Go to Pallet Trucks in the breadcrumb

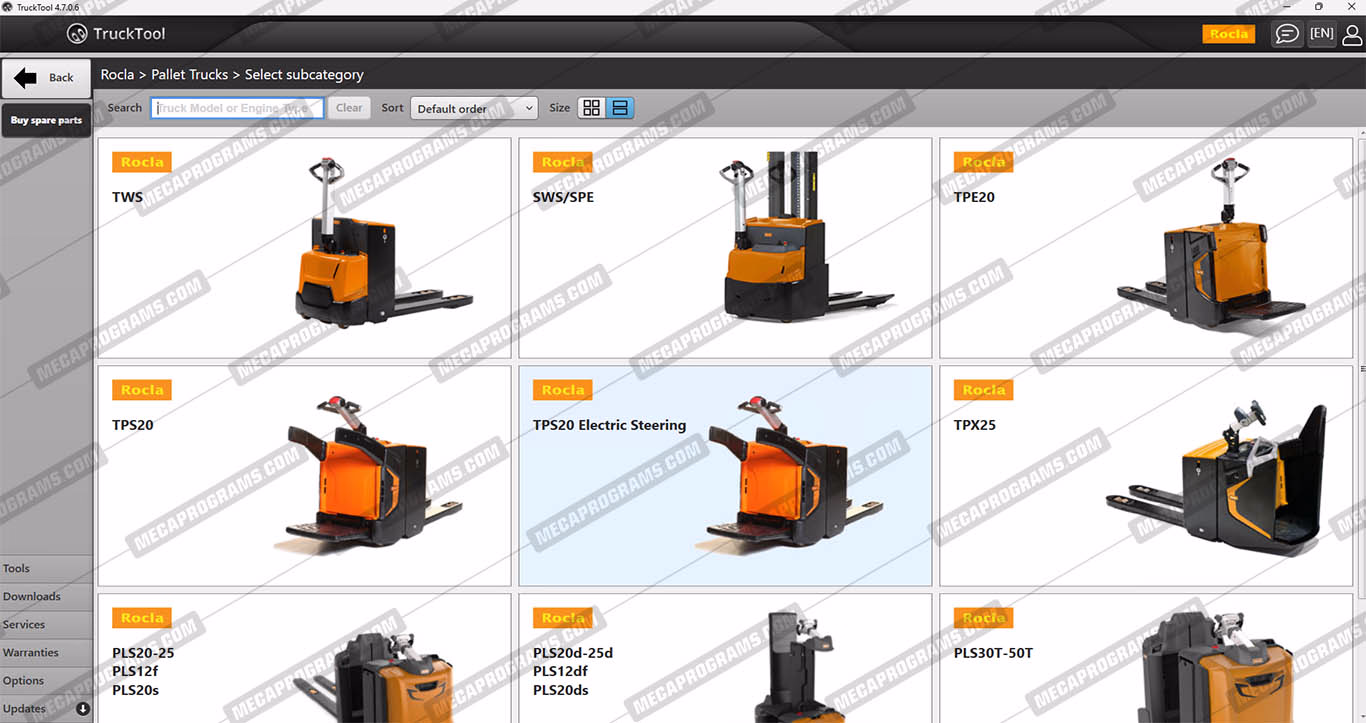coord(190,75)
